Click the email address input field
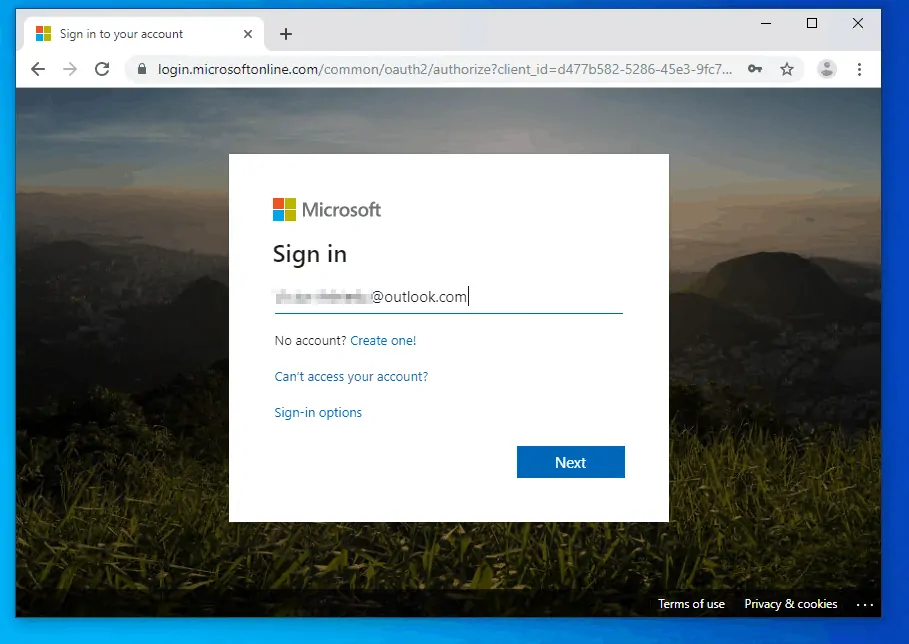This screenshot has width=909, height=644. pos(448,297)
